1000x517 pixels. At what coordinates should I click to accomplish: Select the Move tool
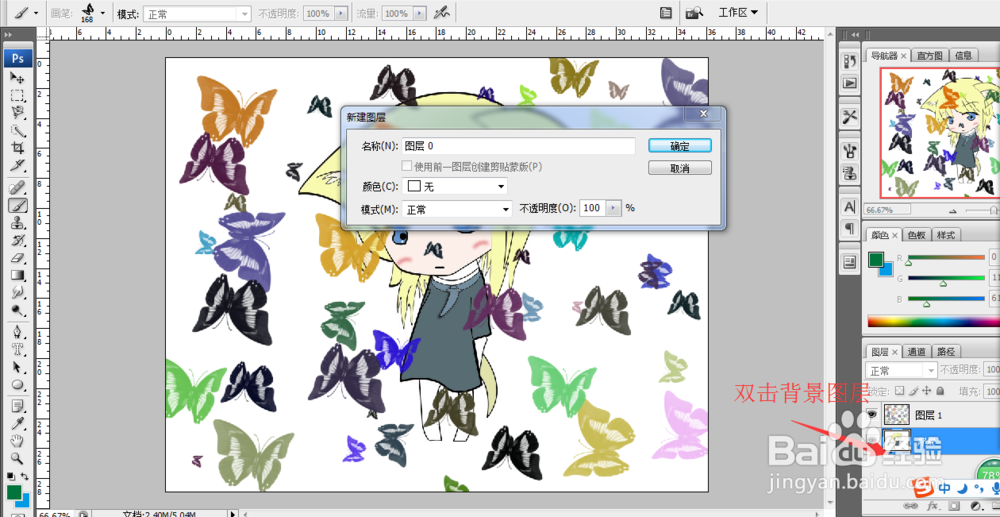[18, 78]
